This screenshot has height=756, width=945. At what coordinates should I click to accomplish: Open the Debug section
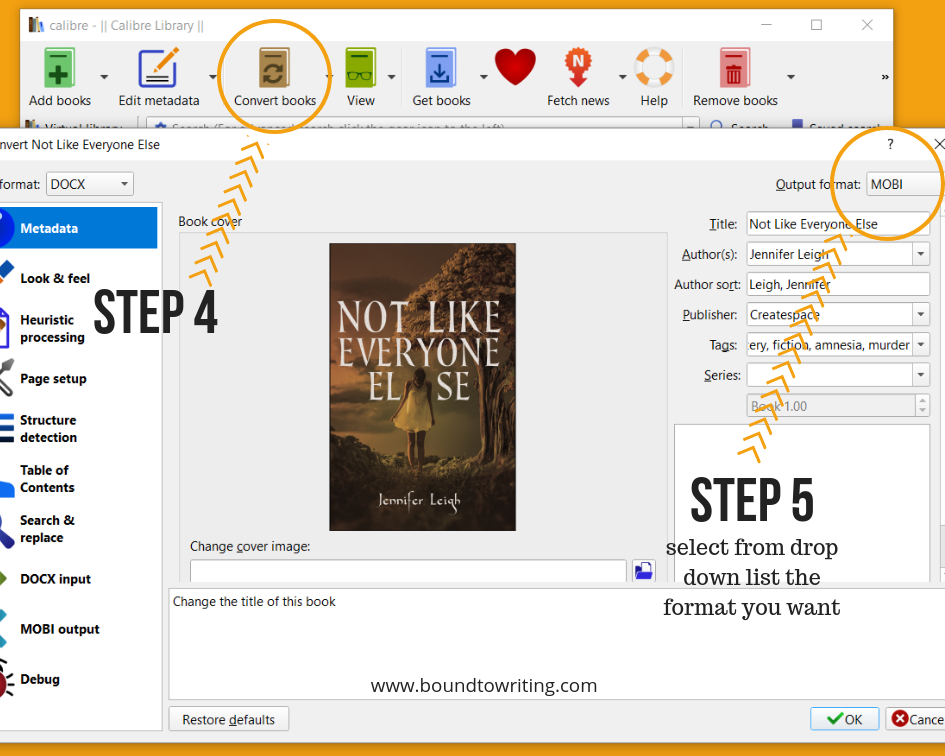[78, 679]
